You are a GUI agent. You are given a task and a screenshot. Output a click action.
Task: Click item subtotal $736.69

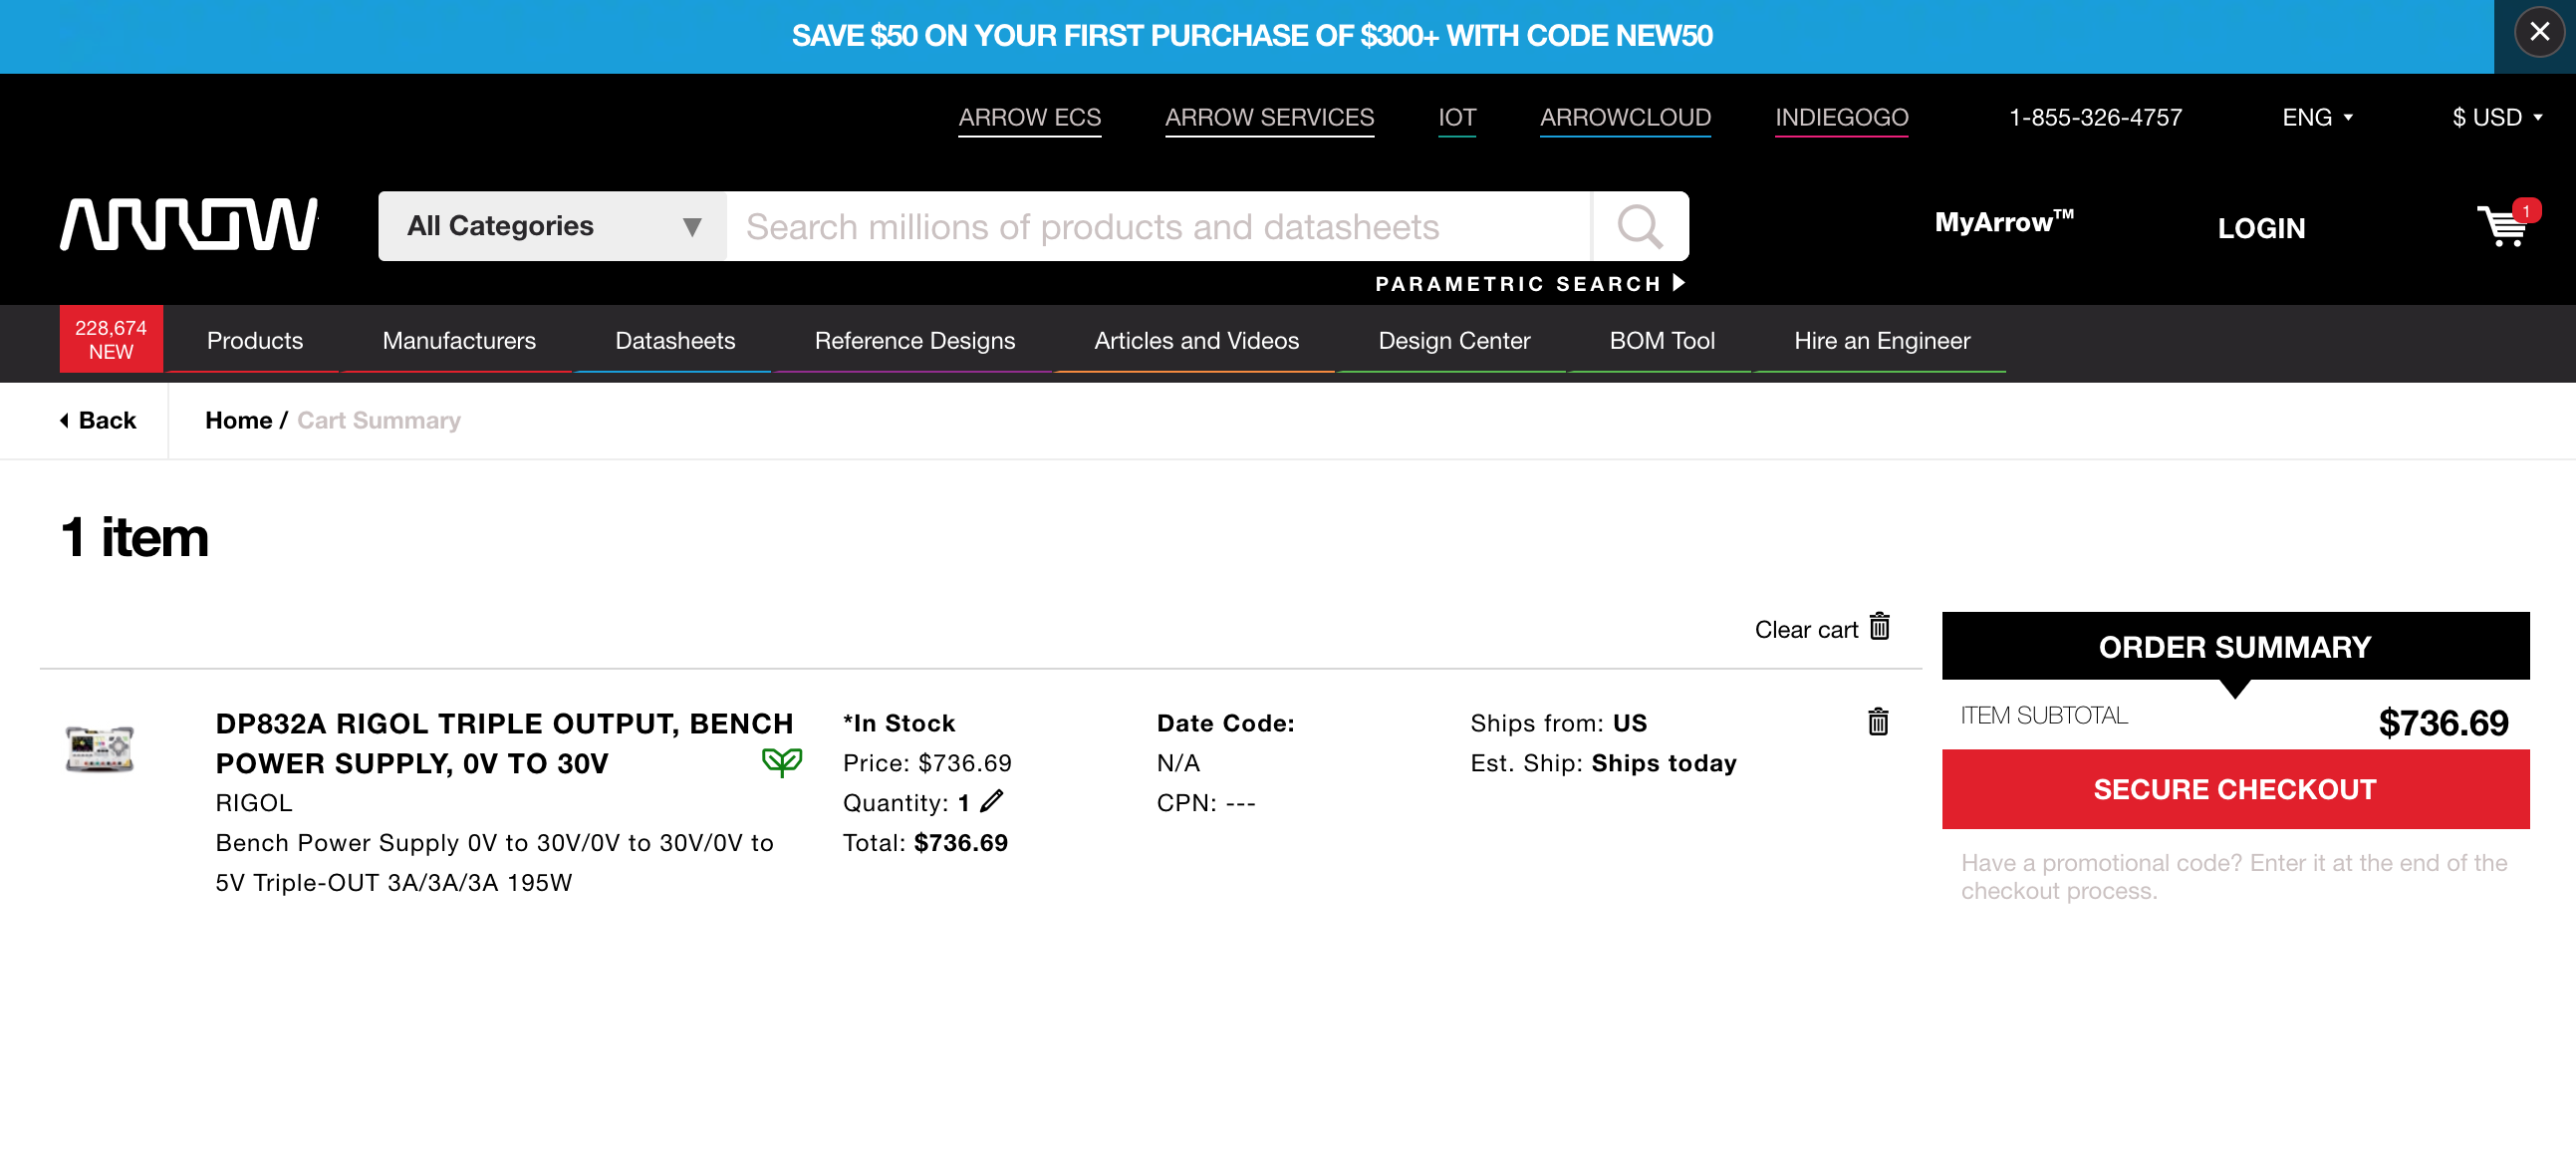coord(2443,722)
